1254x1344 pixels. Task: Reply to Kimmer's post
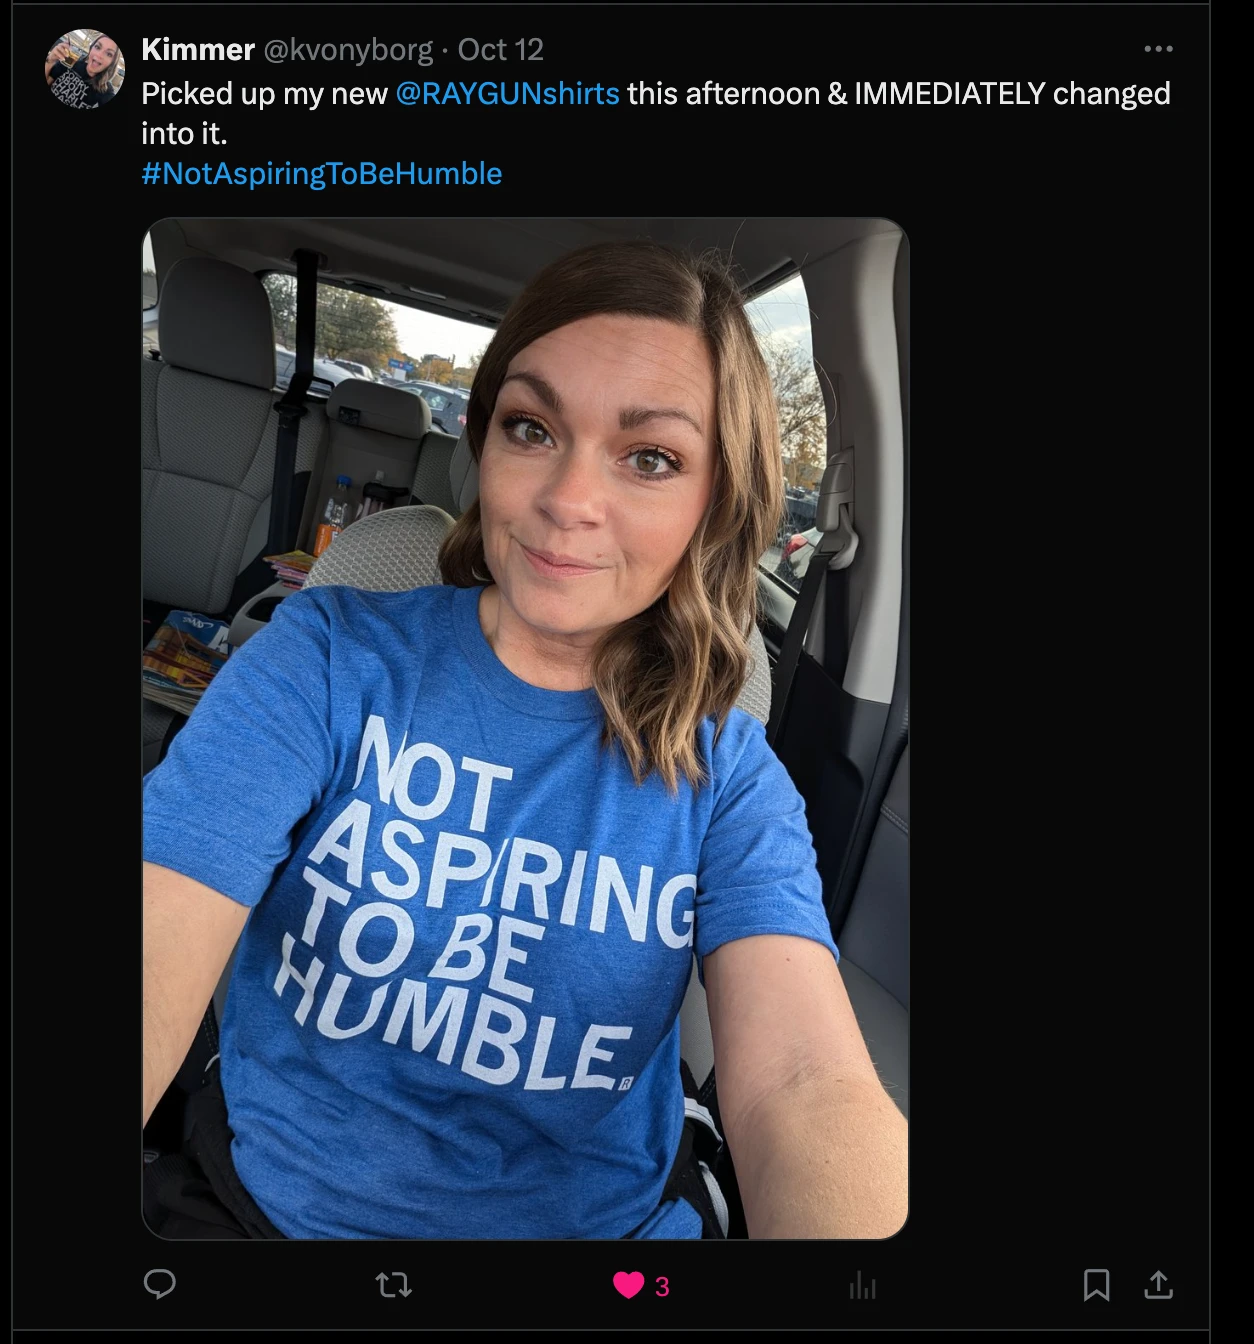160,1284
